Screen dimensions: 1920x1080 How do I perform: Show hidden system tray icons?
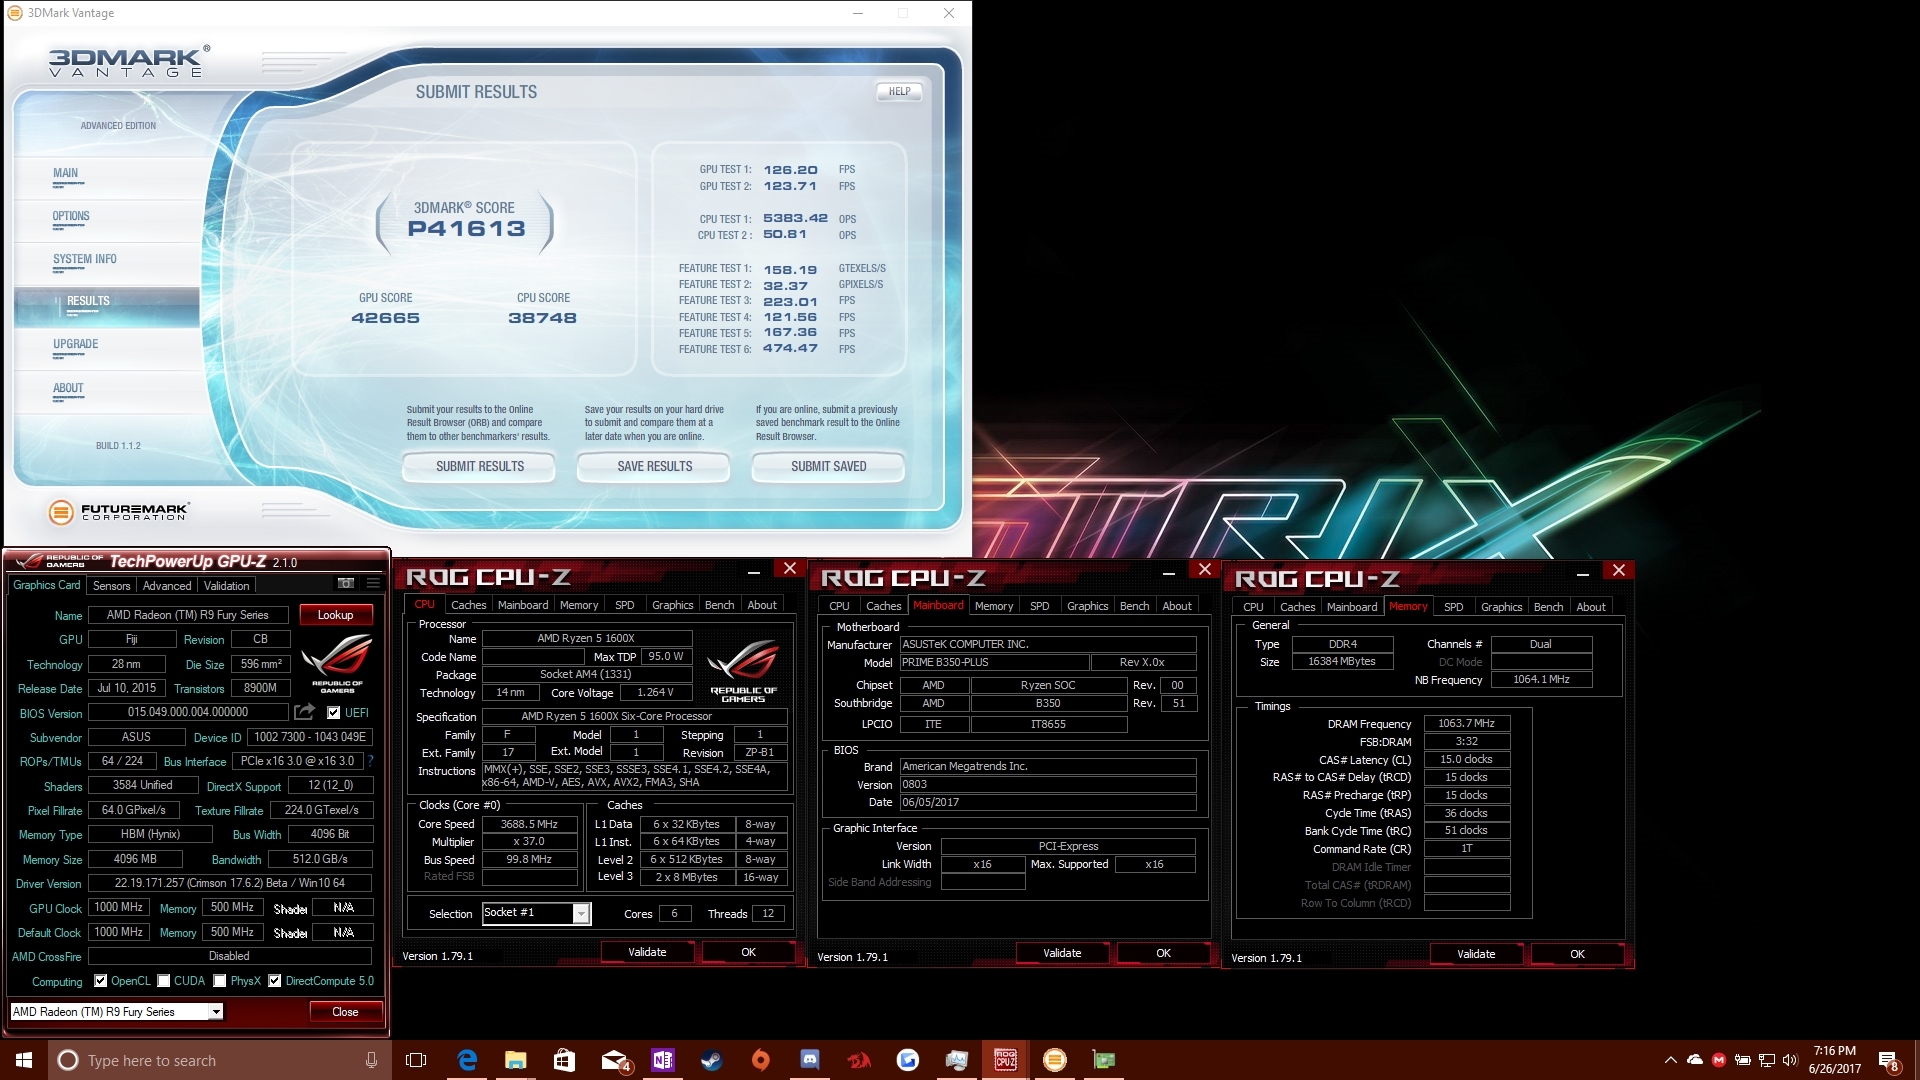tap(1670, 1060)
